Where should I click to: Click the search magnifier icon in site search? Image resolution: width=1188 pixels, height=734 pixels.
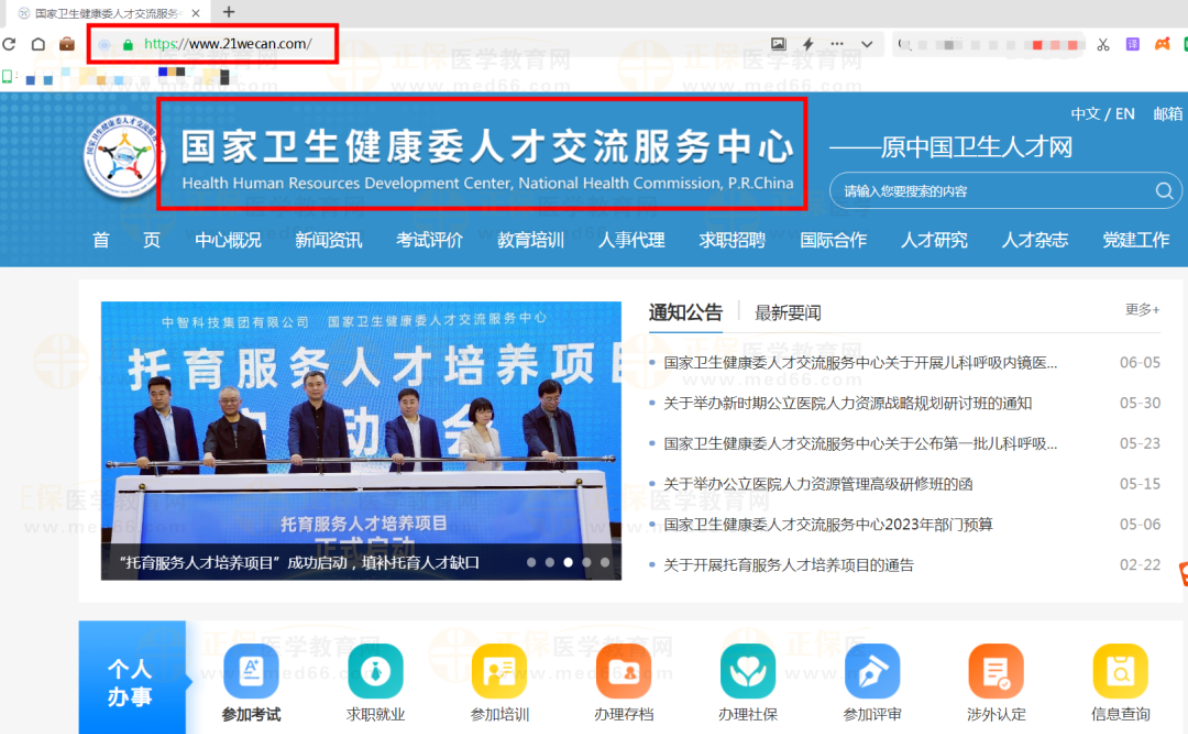(1164, 191)
